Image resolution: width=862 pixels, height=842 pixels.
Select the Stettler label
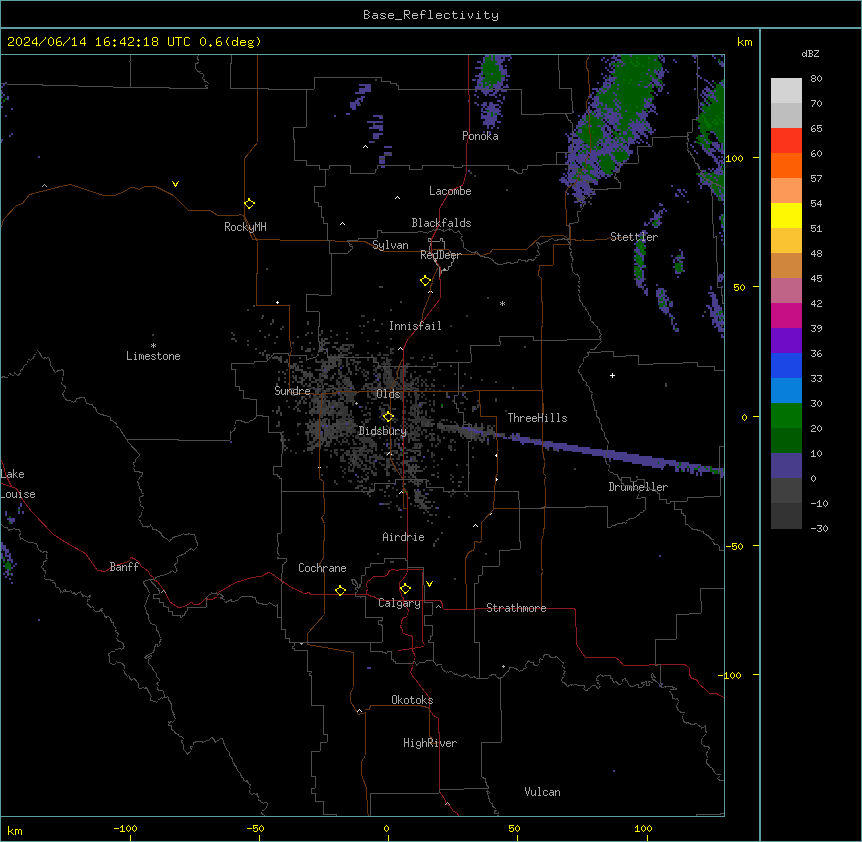[x=634, y=237]
